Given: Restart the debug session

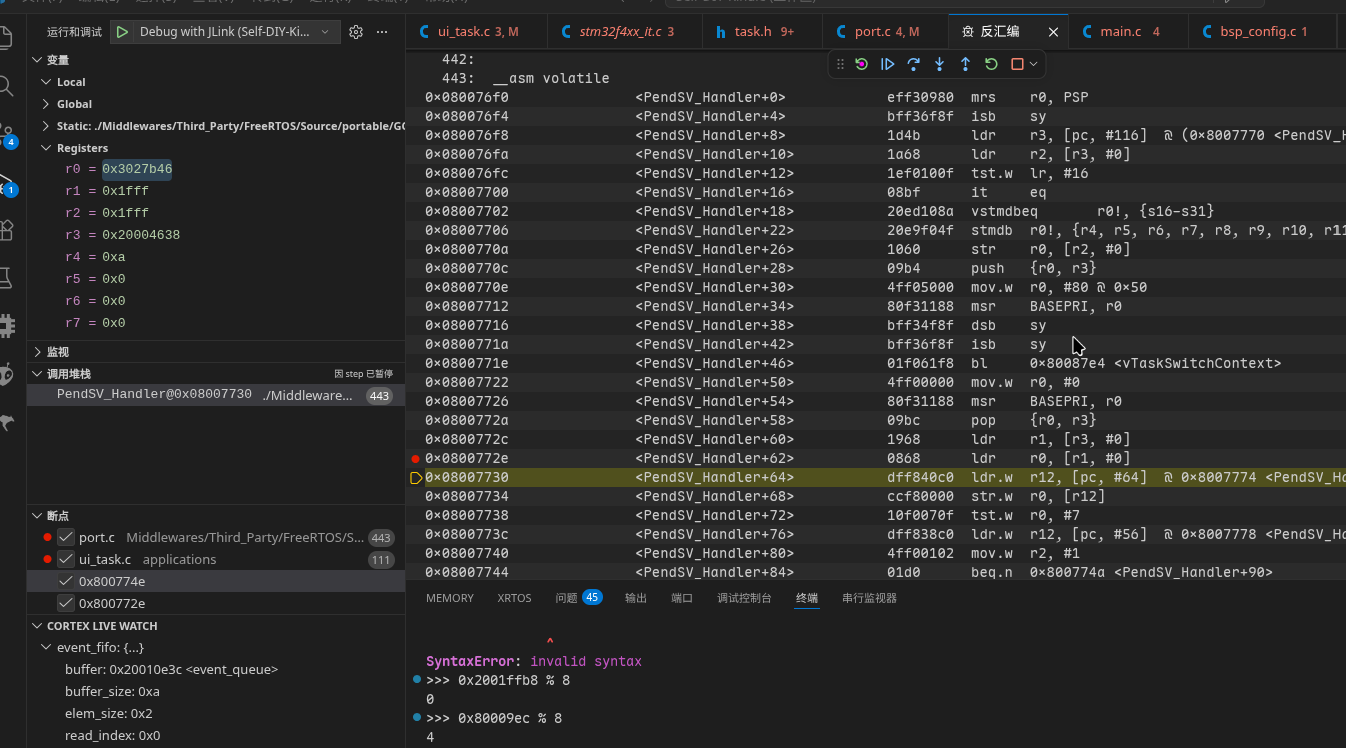Looking at the screenshot, I should (x=991, y=64).
